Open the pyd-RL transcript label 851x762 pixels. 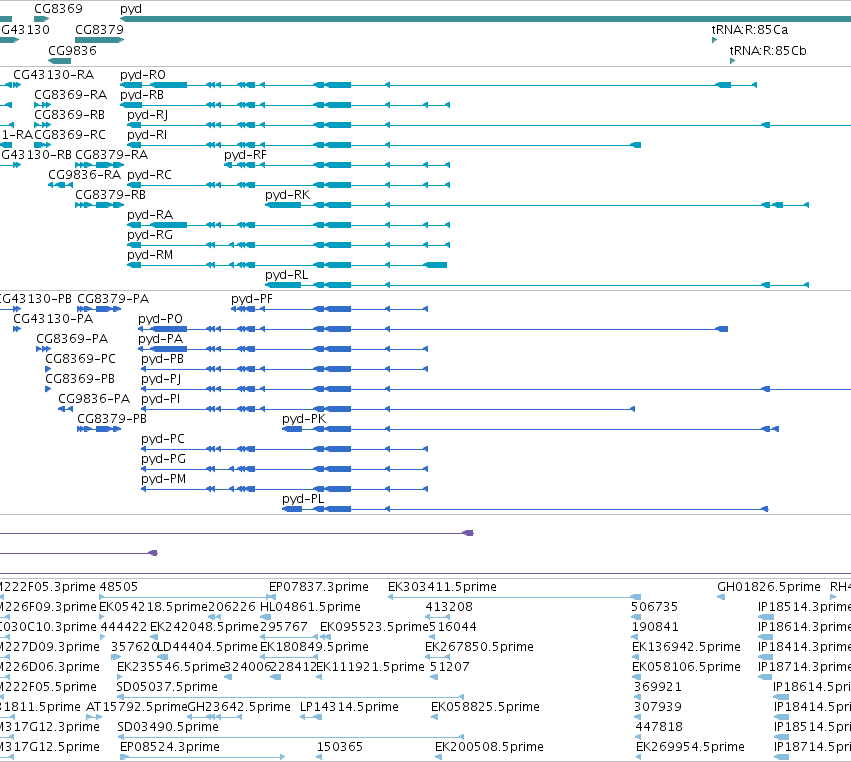[287, 275]
